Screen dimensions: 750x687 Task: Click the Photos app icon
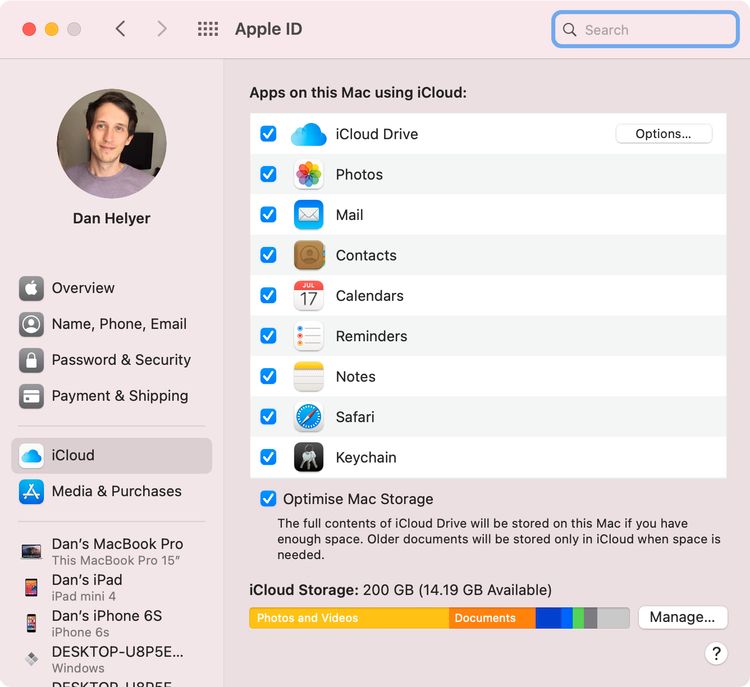[309, 174]
